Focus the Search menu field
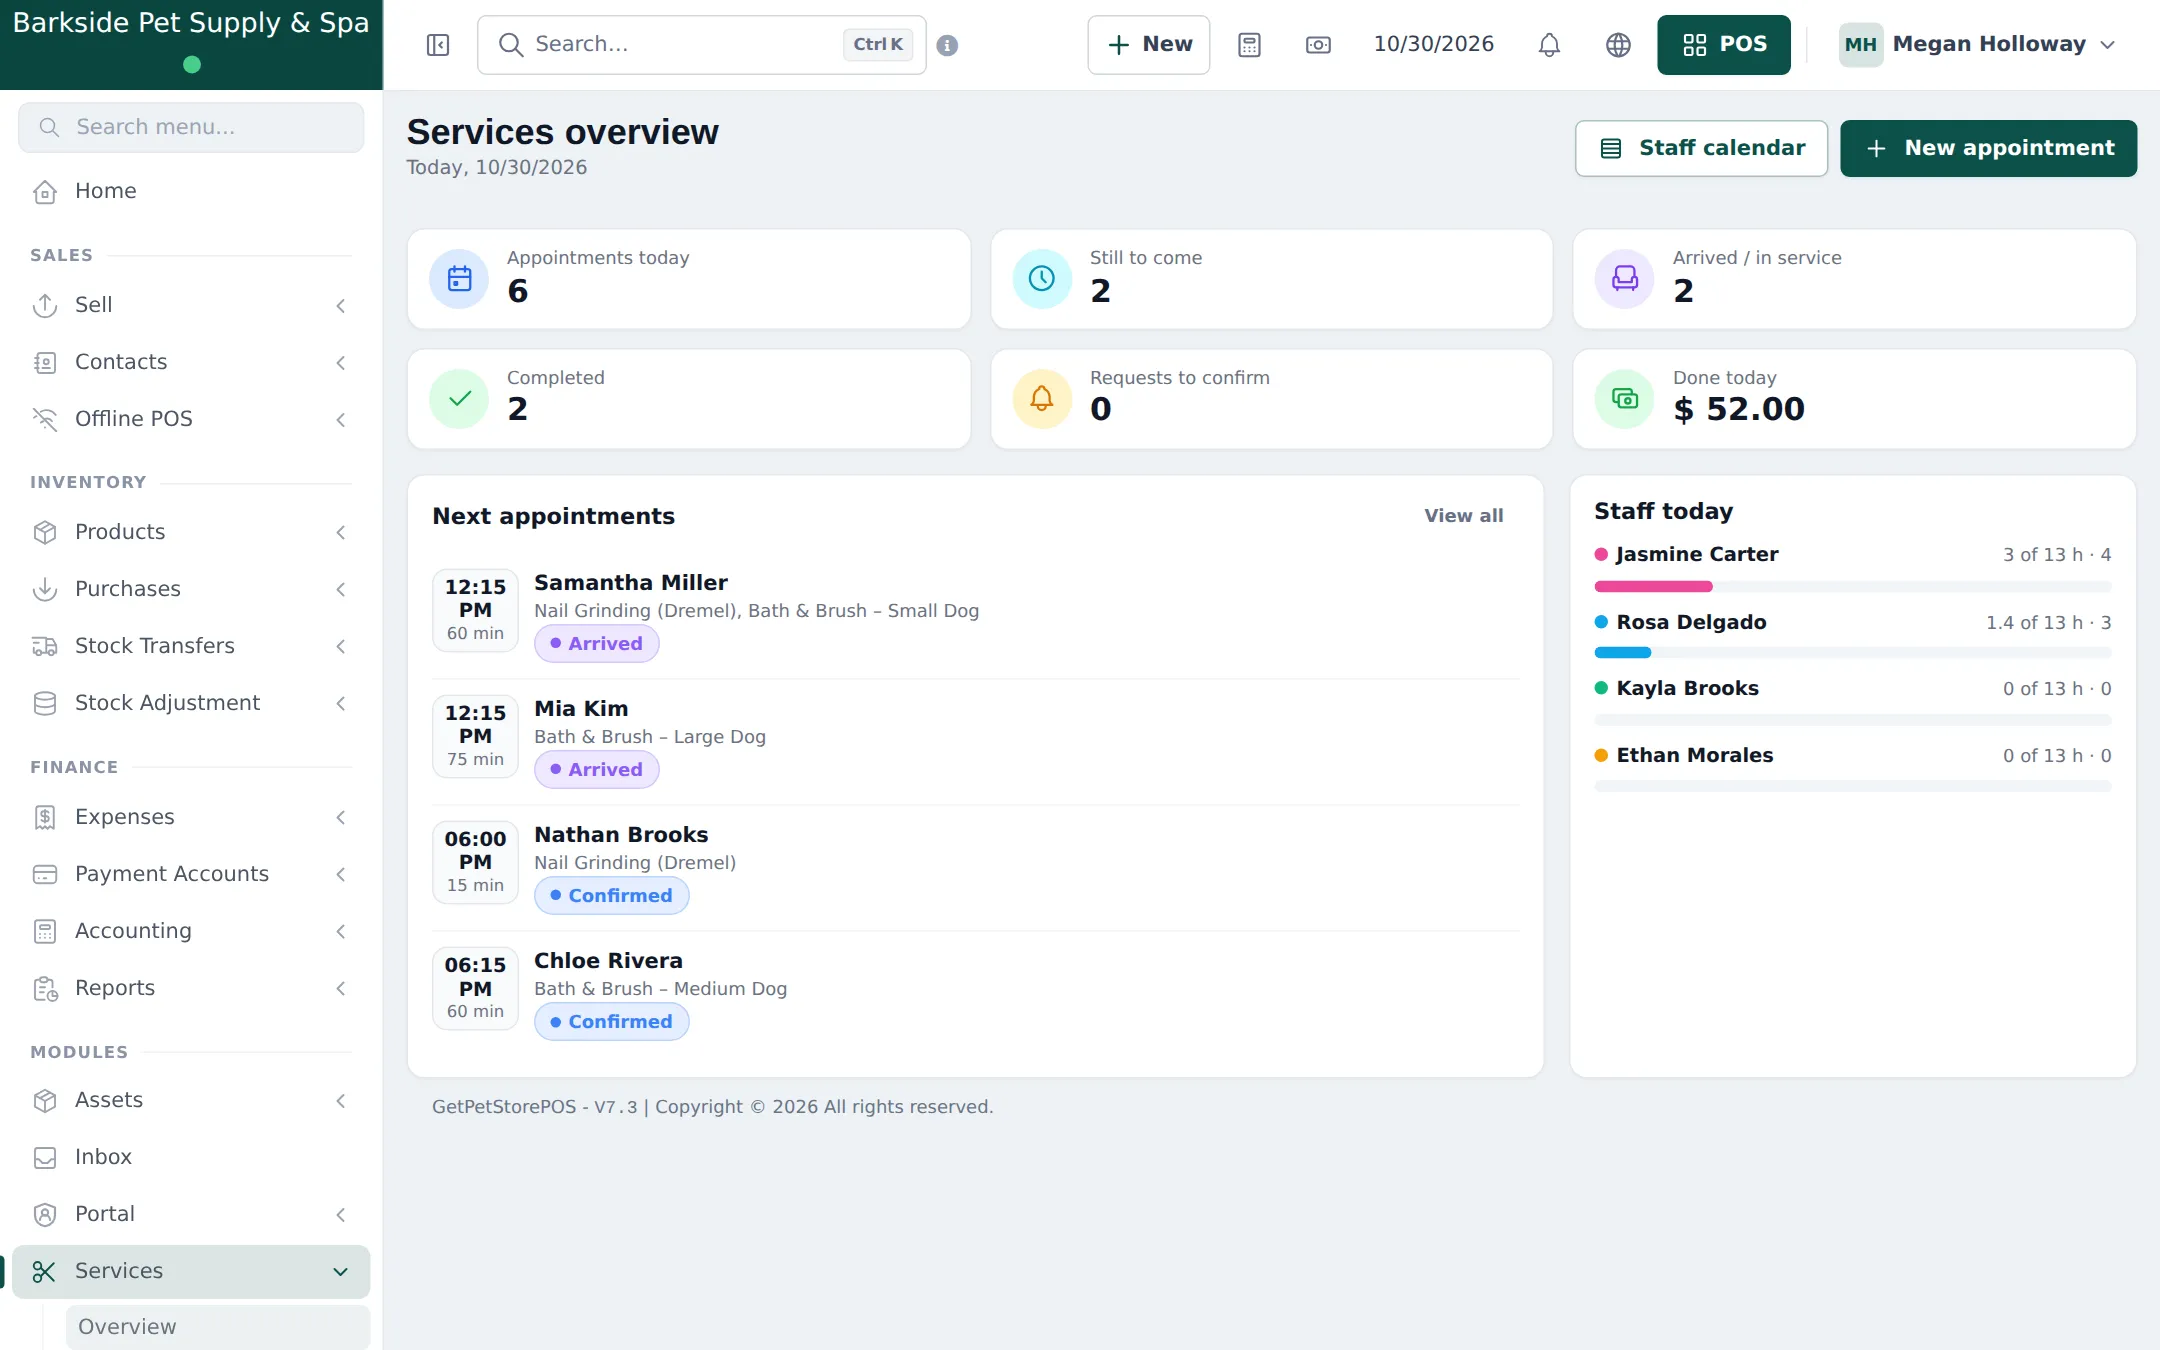The width and height of the screenshot is (2160, 1350). 191,127
